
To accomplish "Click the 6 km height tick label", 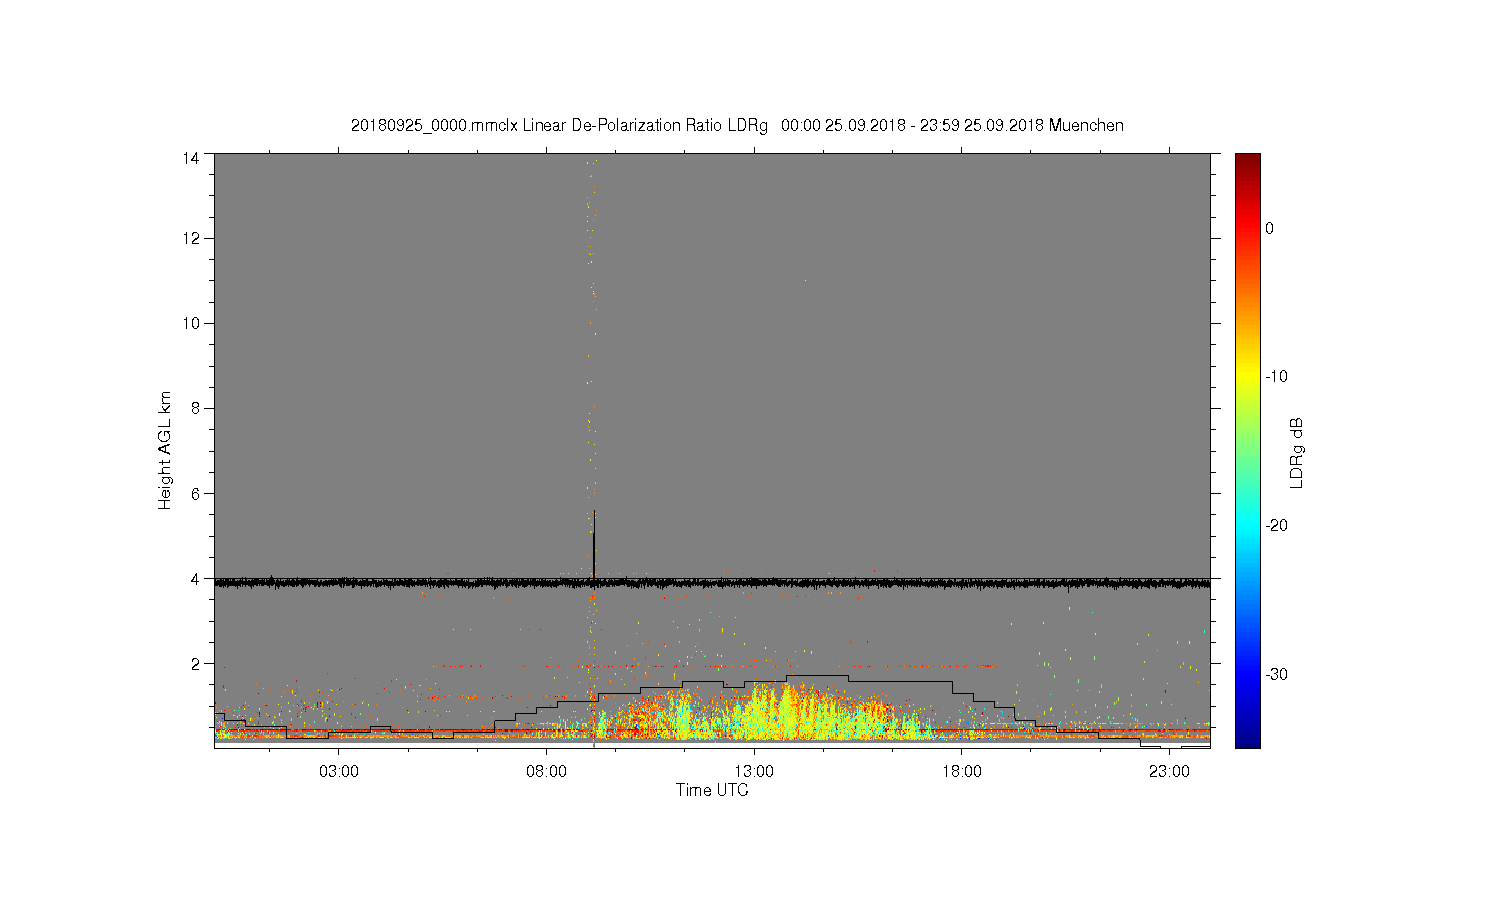I will [x=195, y=493].
